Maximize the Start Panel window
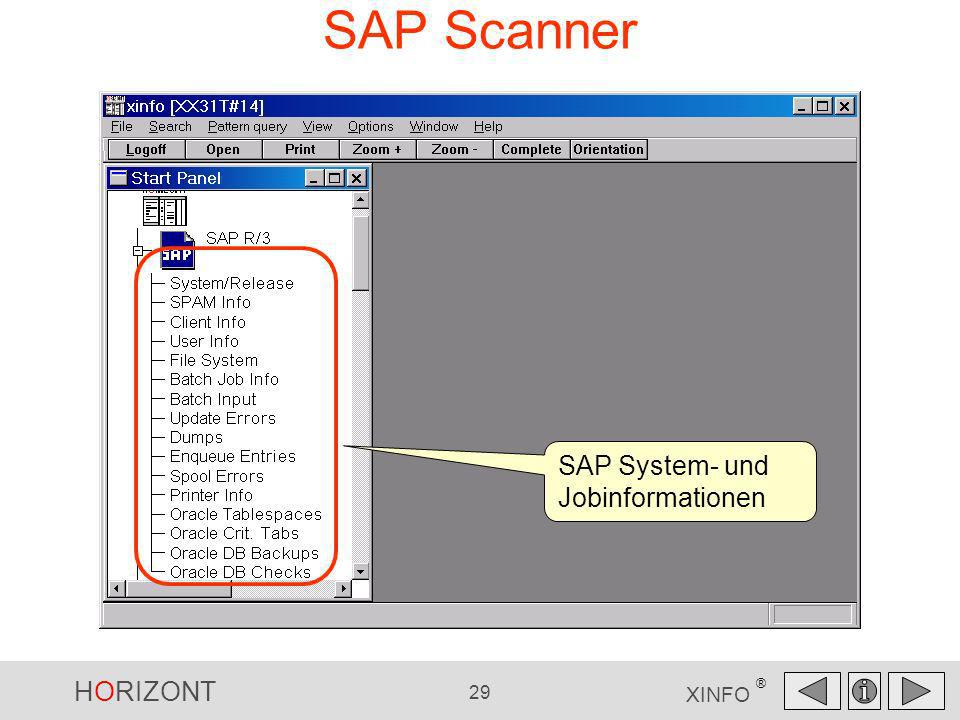960x720 pixels. tap(334, 178)
